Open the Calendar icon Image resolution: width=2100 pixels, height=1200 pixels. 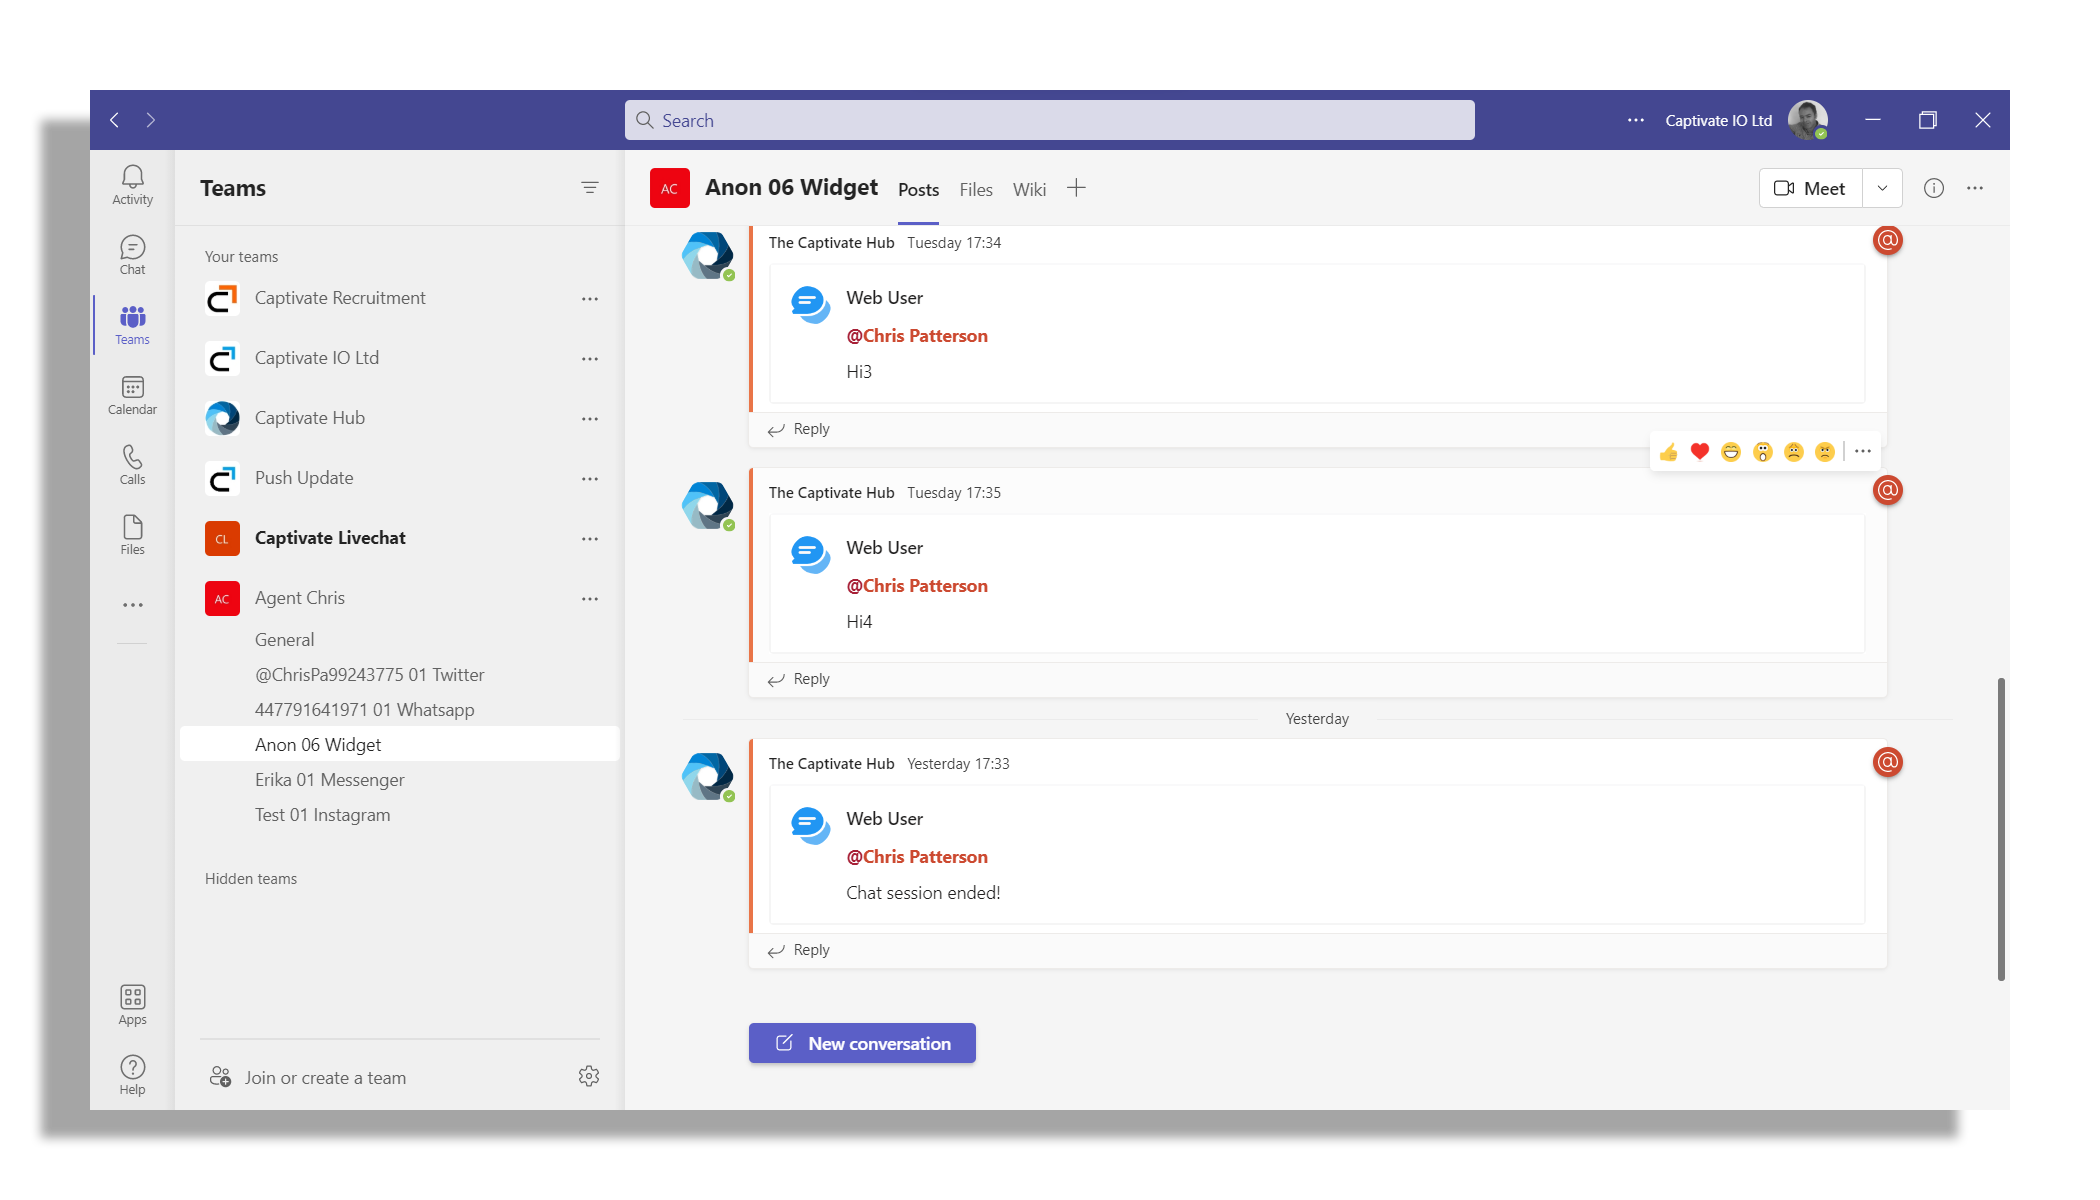132,395
